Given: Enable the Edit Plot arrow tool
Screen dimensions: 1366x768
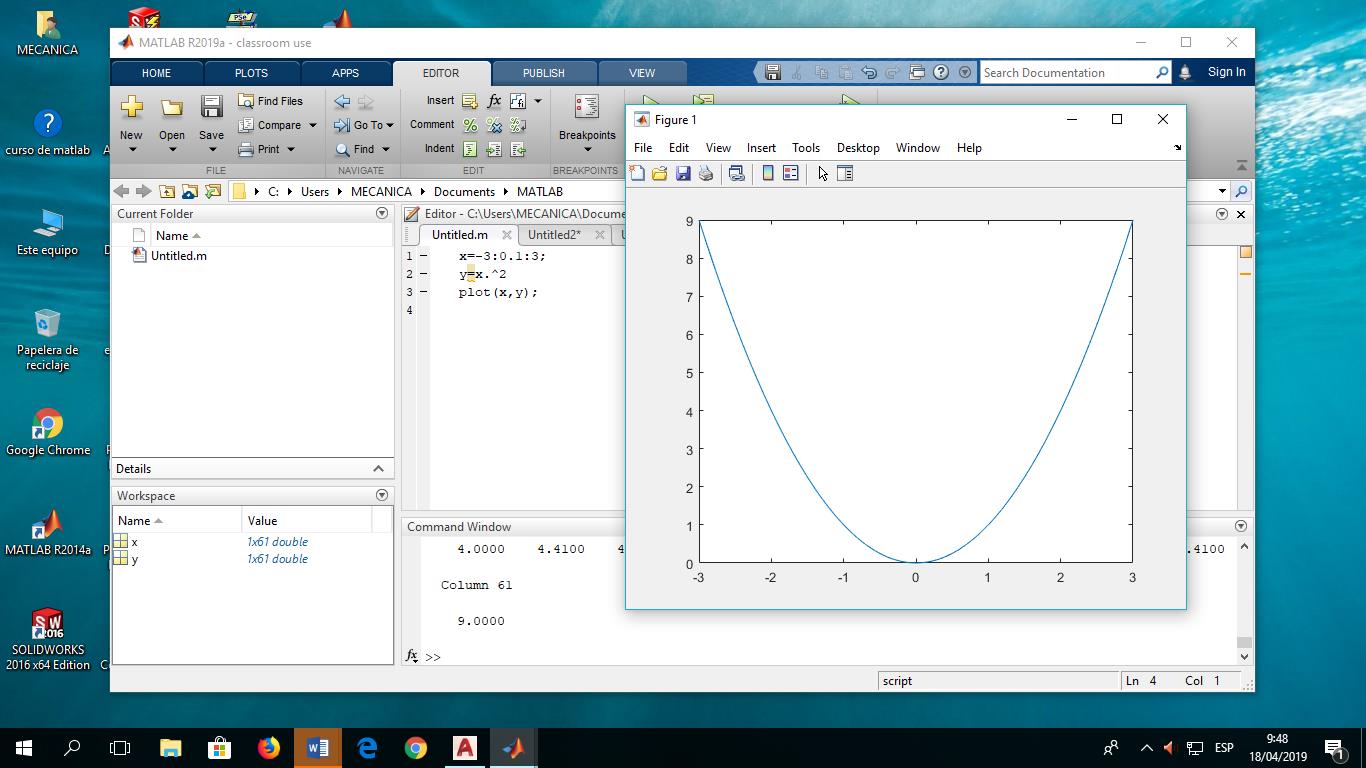Looking at the screenshot, I should [821, 173].
